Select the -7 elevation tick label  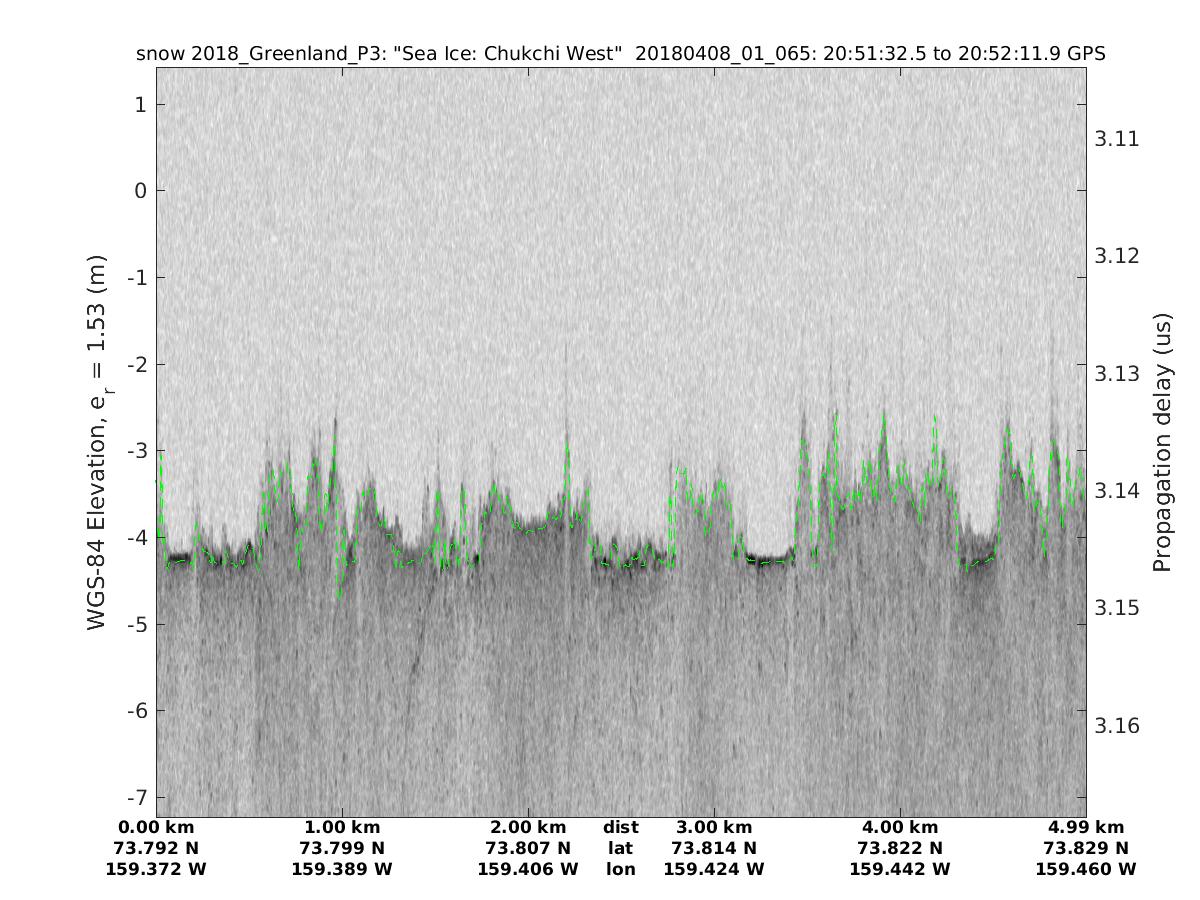click(x=136, y=797)
